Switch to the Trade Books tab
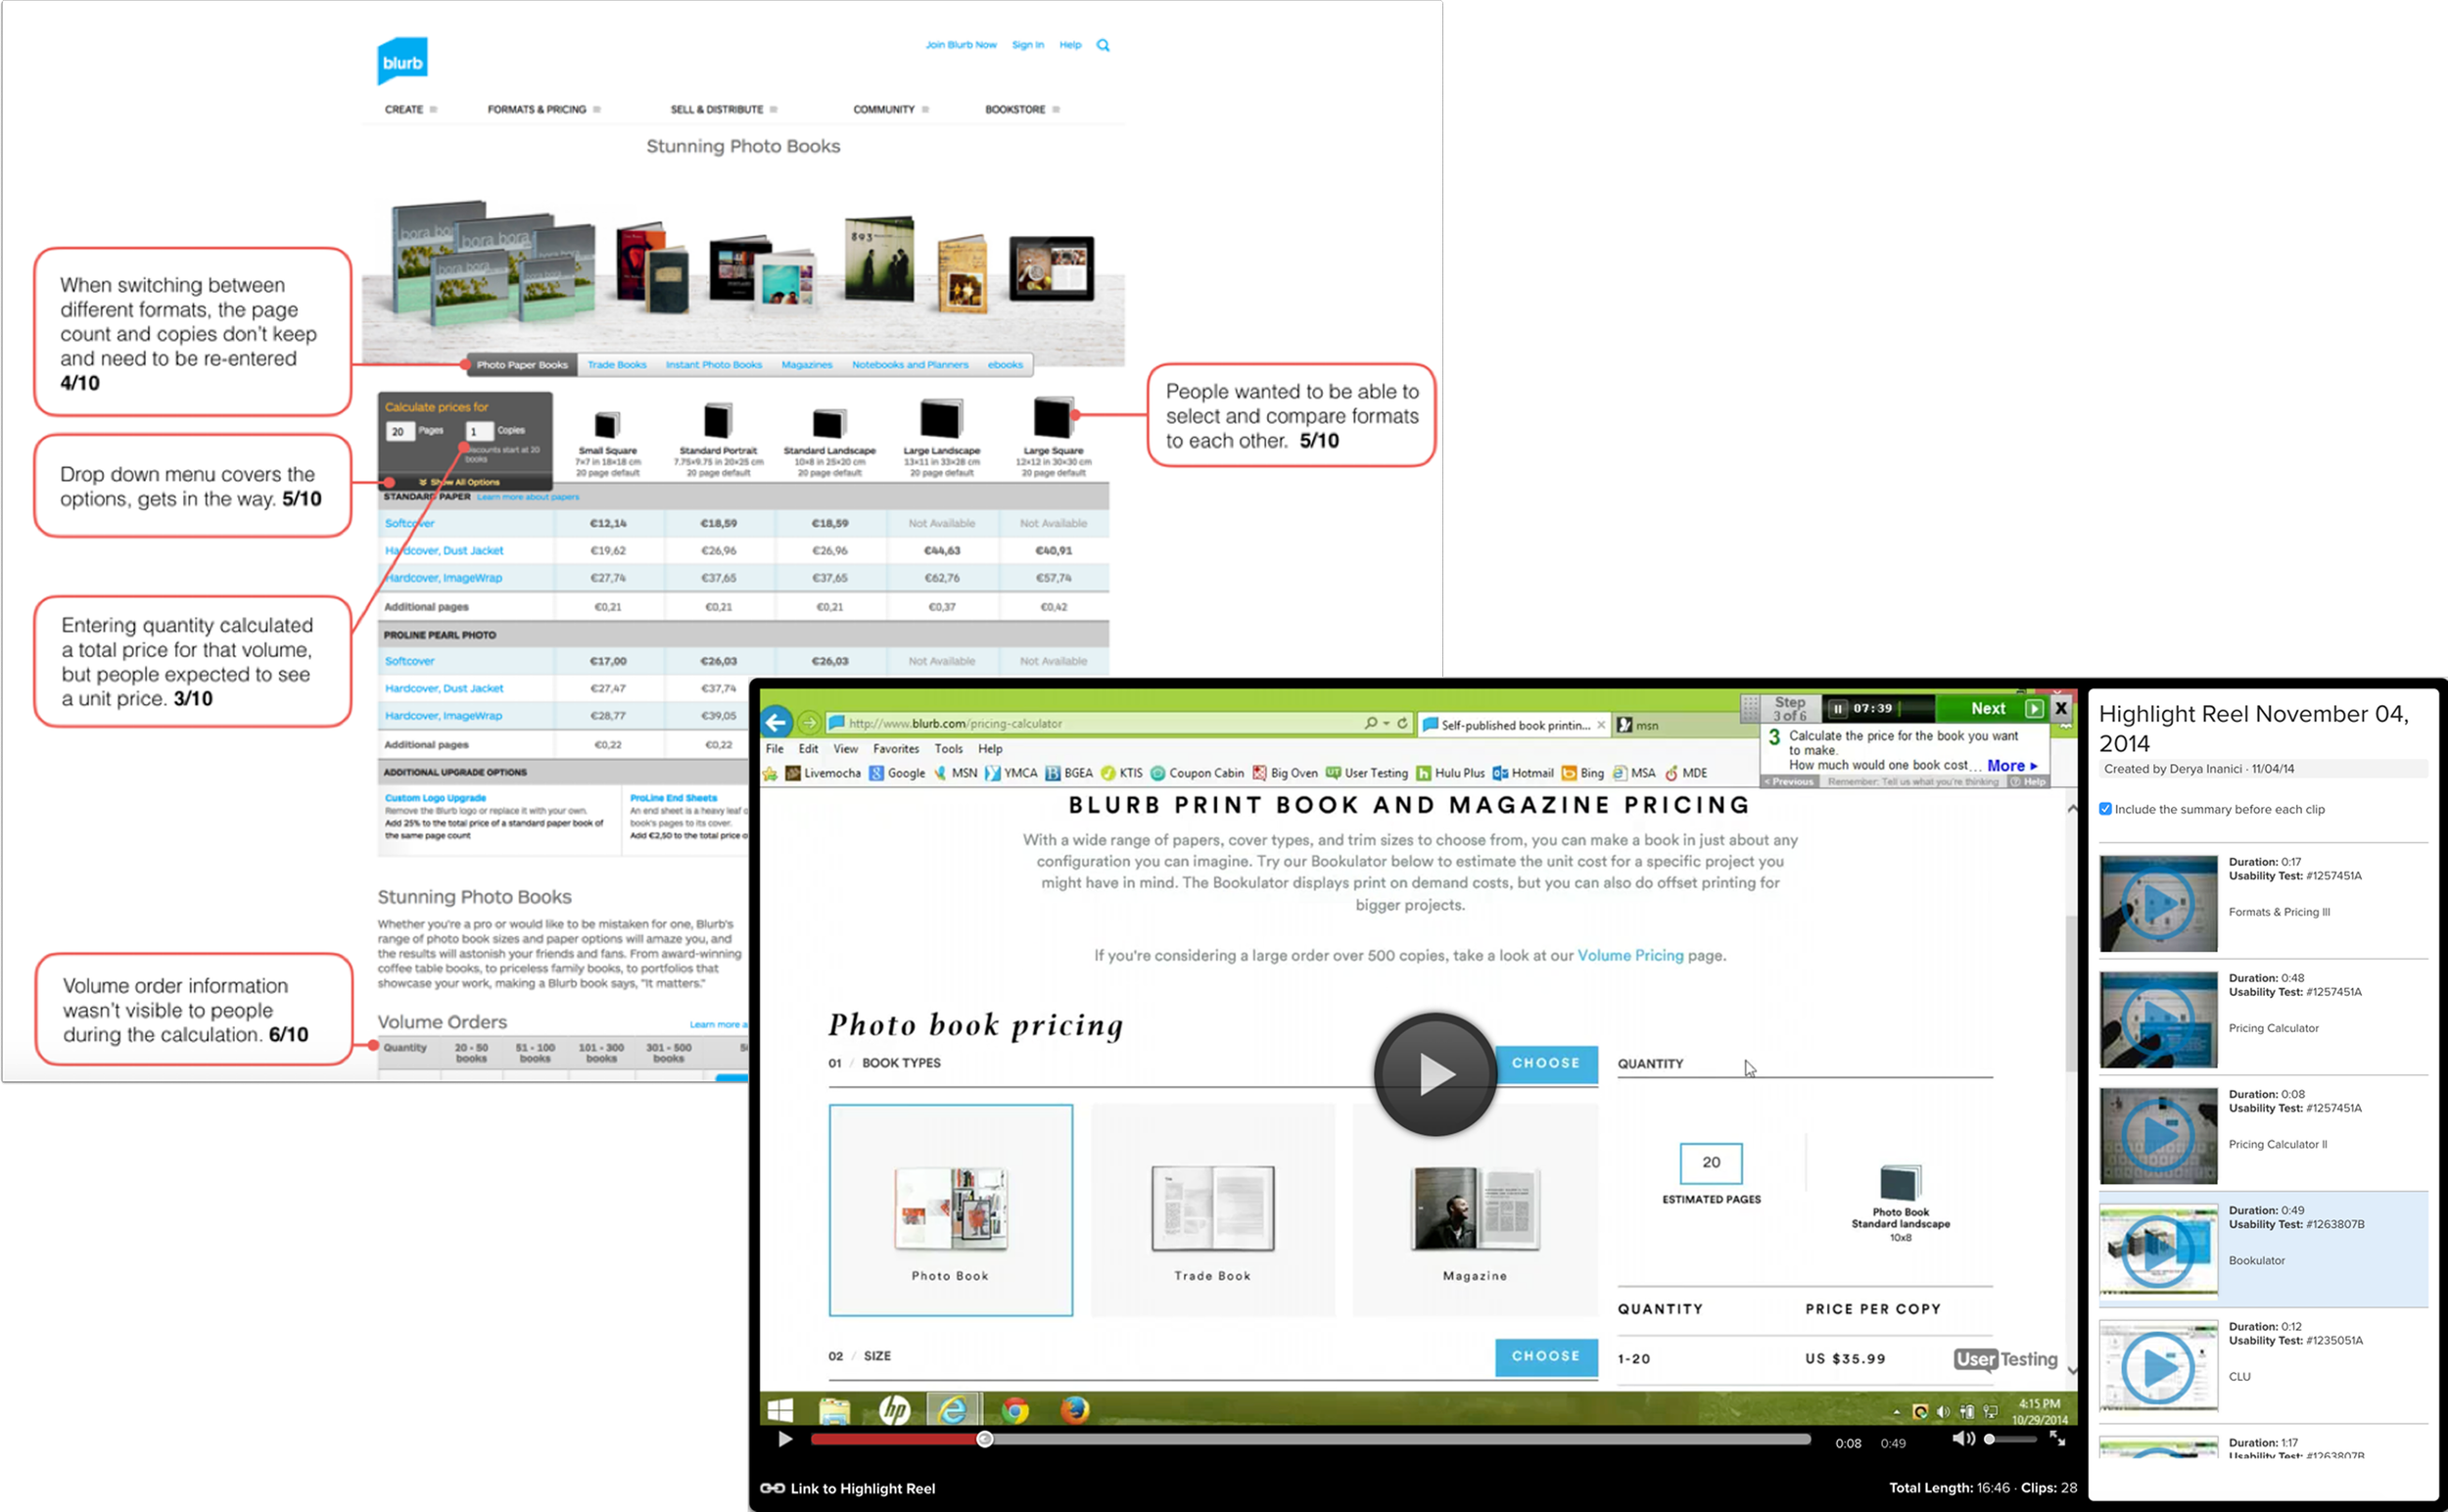The image size is (2448, 1512). [617, 365]
